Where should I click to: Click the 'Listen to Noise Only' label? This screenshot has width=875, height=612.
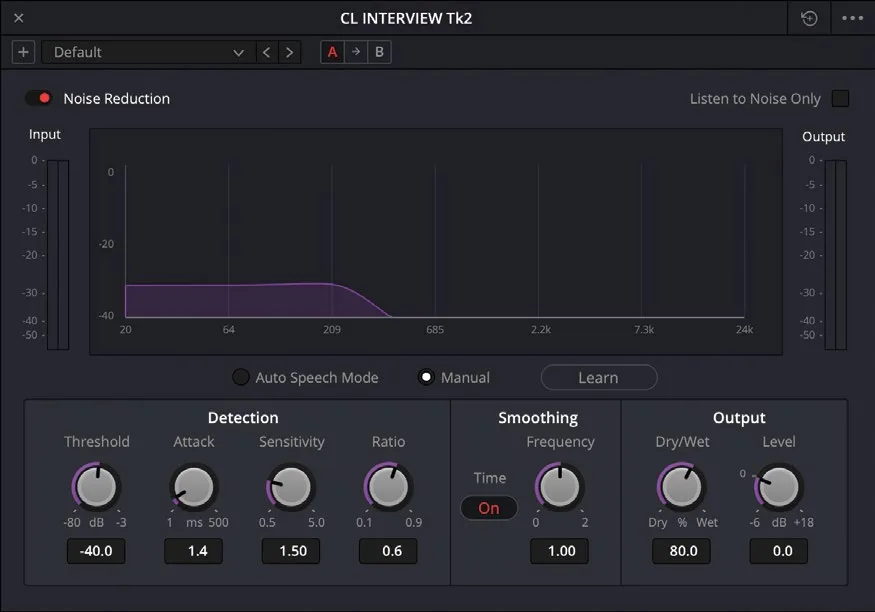tap(755, 99)
